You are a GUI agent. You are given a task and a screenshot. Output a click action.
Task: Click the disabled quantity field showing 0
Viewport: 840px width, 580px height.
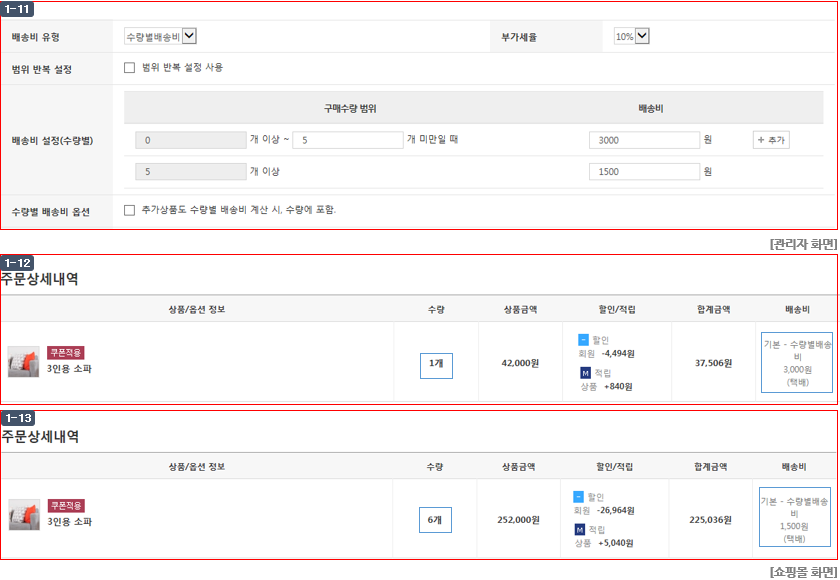point(191,140)
